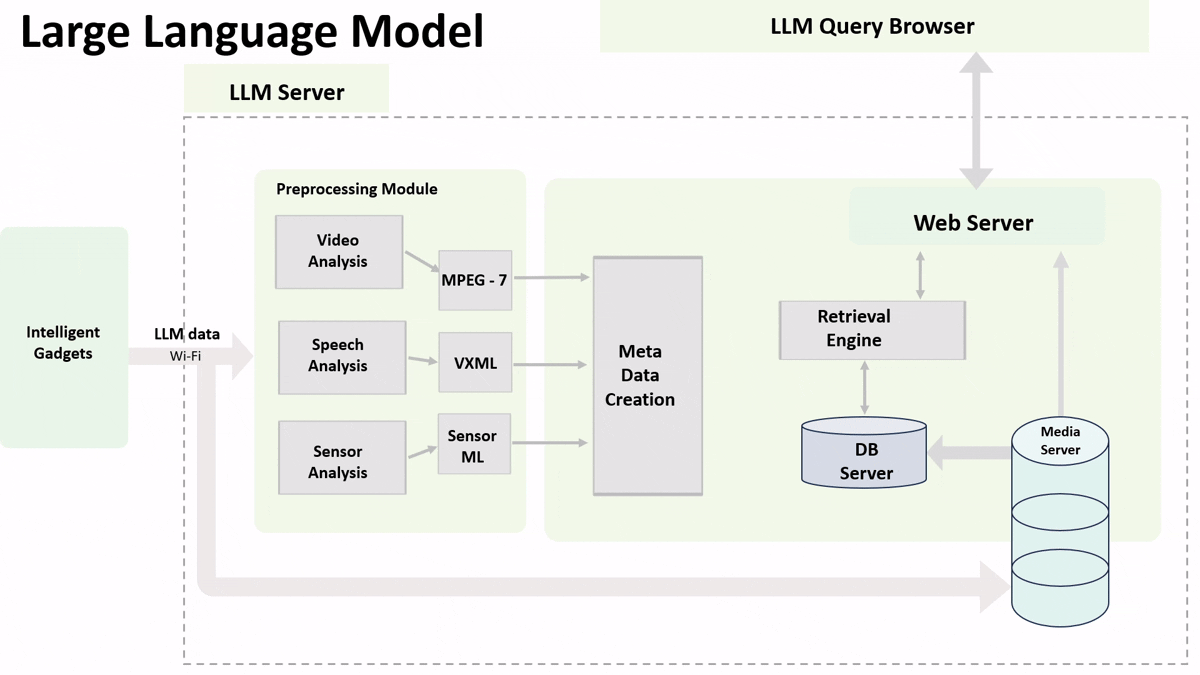This screenshot has width=1200, height=675.
Task: Select the thick arrow pointing into DB Server
Action: pyautogui.click(x=968, y=453)
